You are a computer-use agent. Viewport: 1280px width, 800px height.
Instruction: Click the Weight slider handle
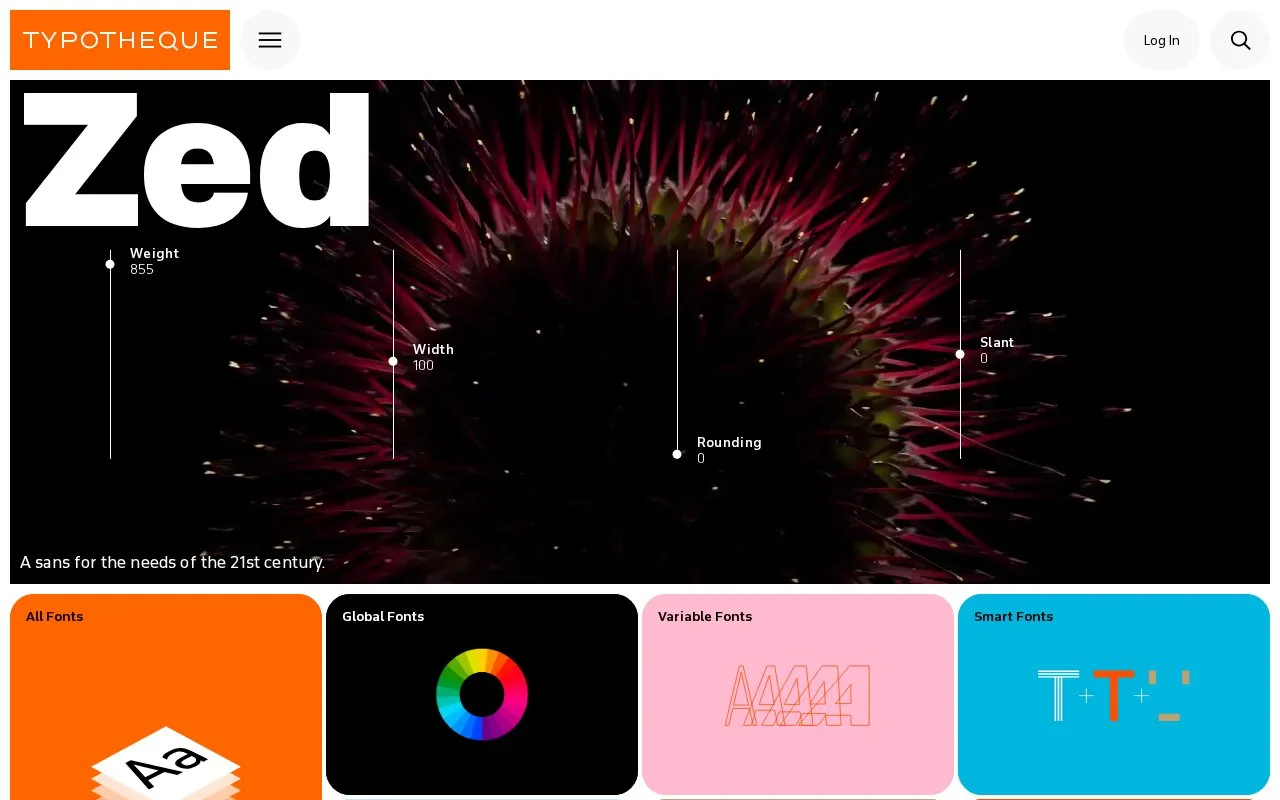point(110,264)
